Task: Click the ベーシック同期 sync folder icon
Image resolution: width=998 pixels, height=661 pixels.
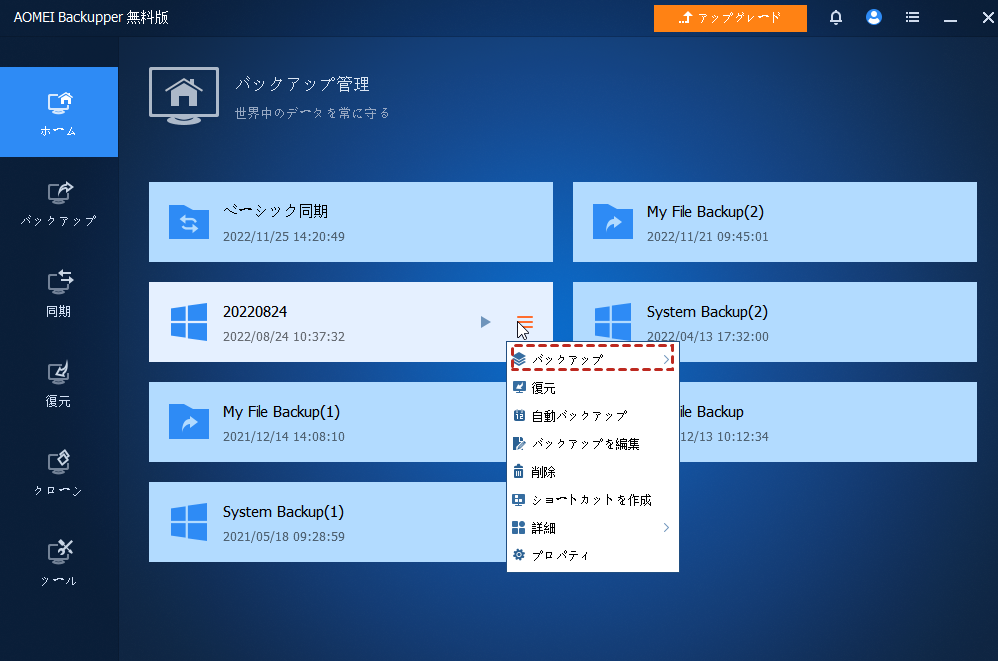Action: coord(189,222)
